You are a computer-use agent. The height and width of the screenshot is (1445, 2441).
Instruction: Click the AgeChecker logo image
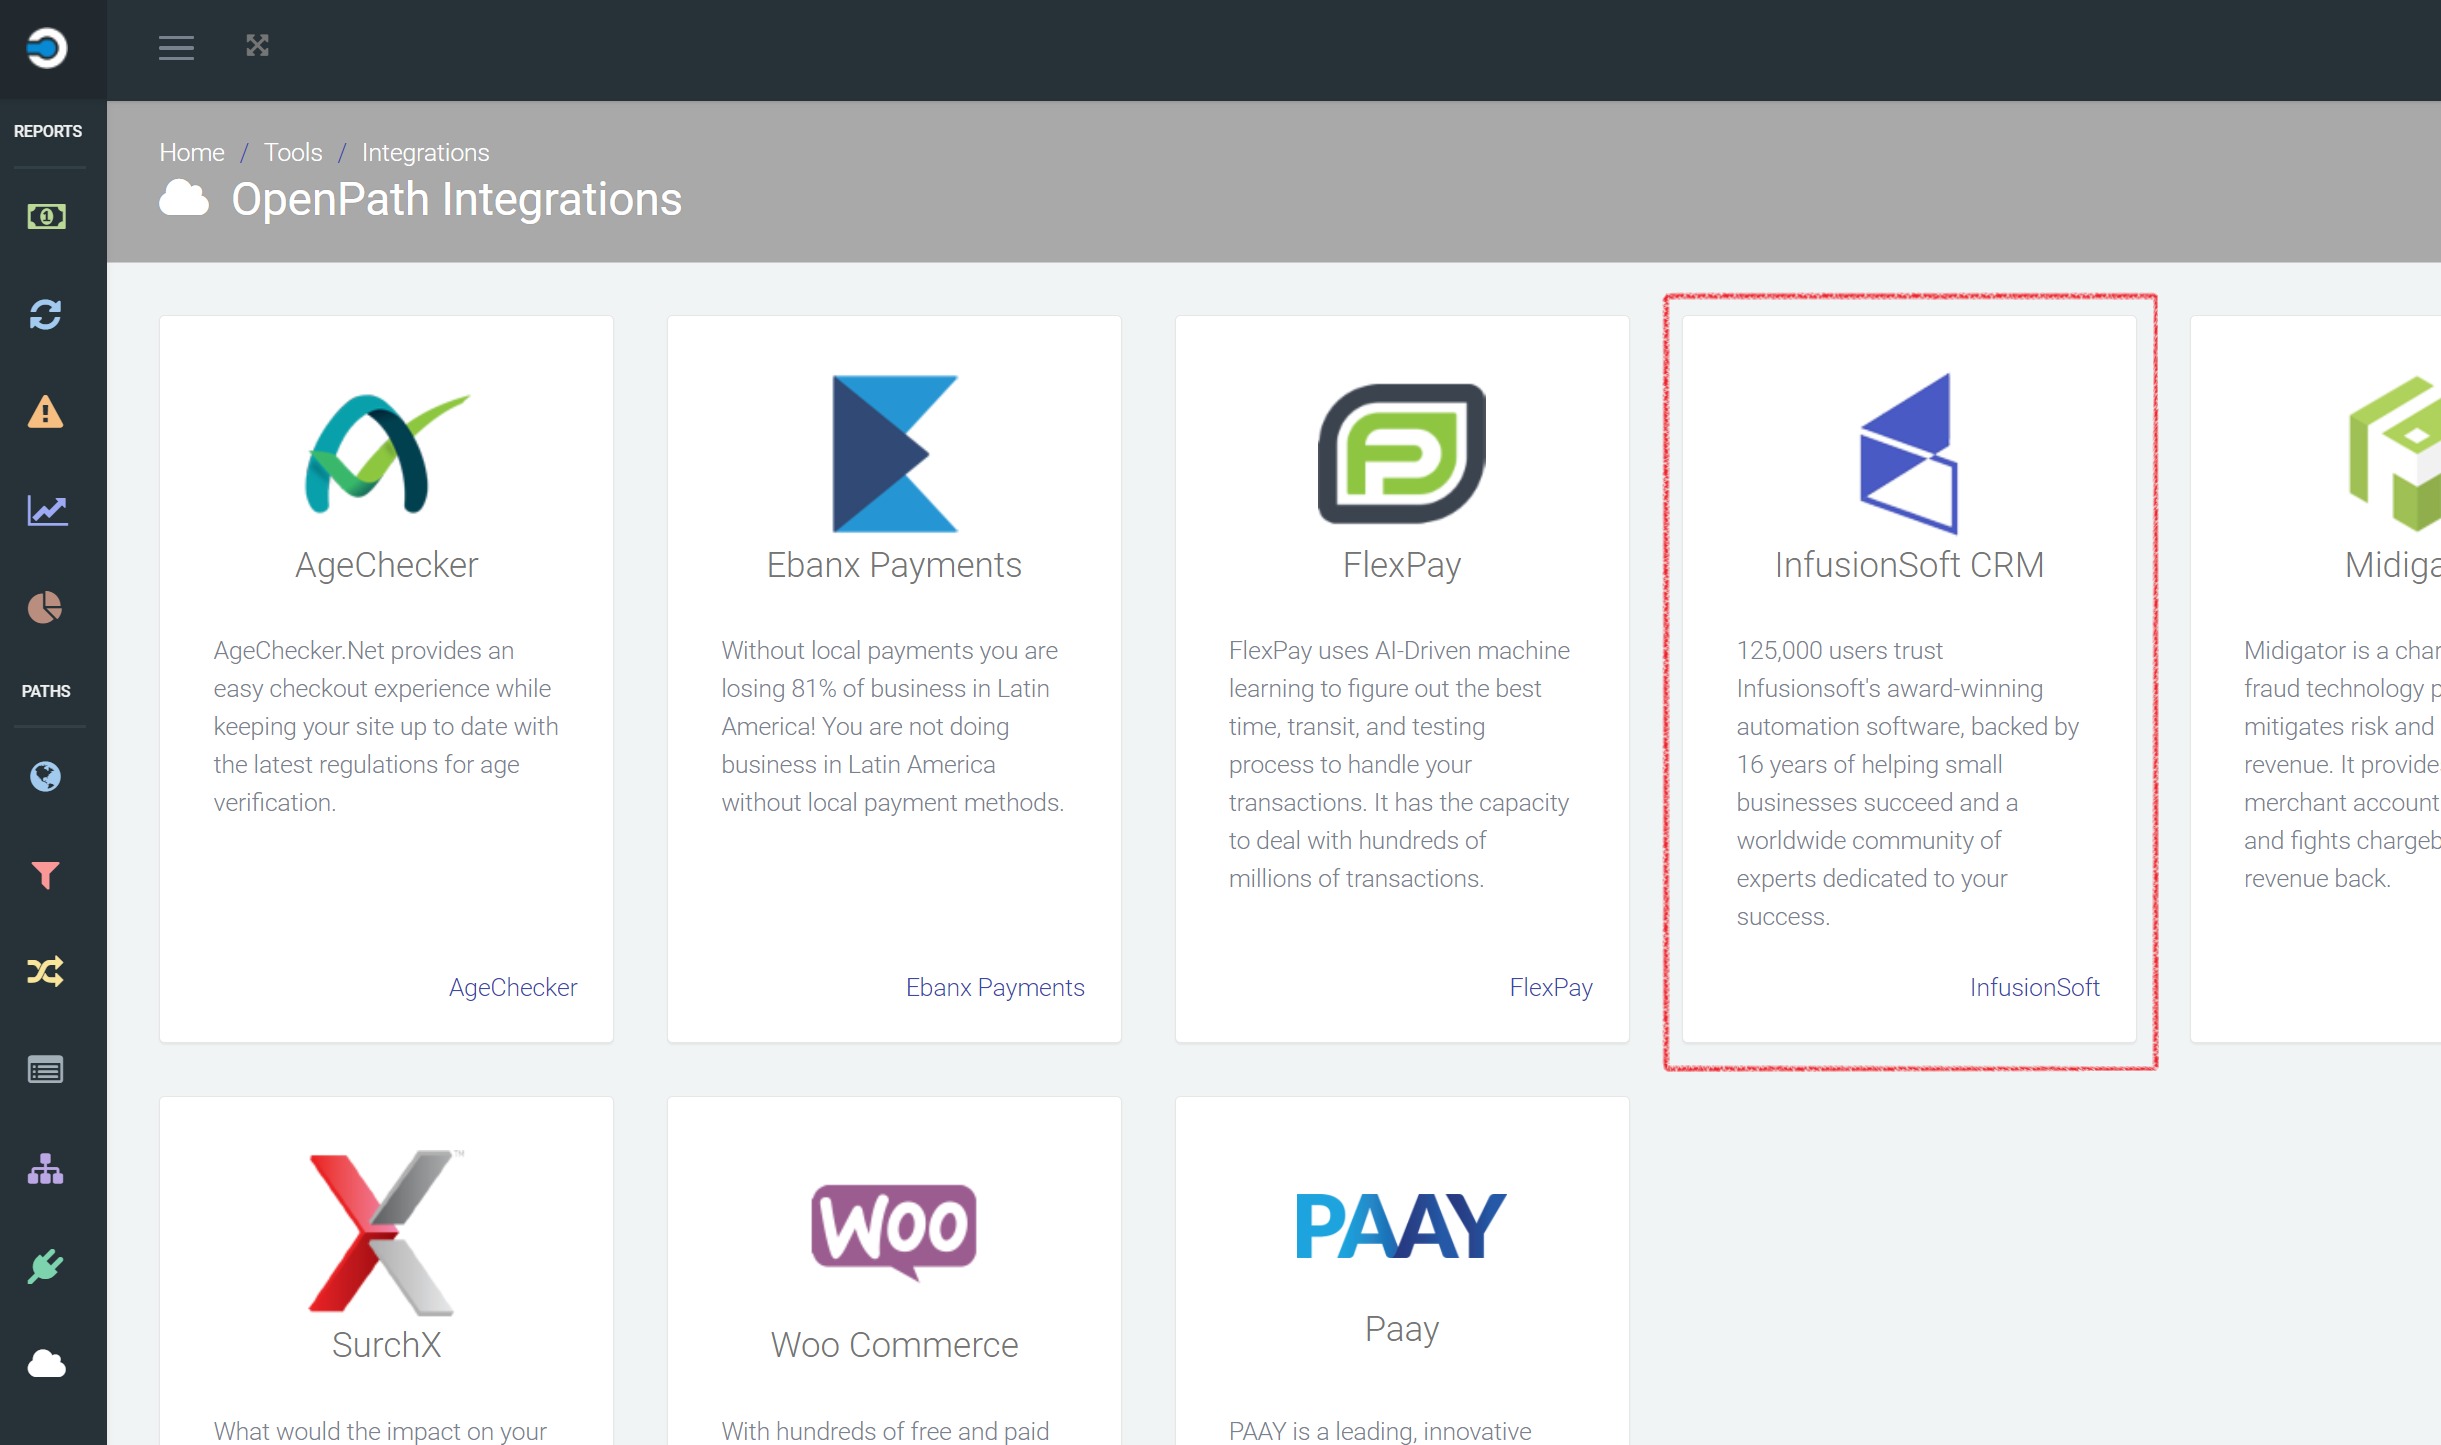386,453
